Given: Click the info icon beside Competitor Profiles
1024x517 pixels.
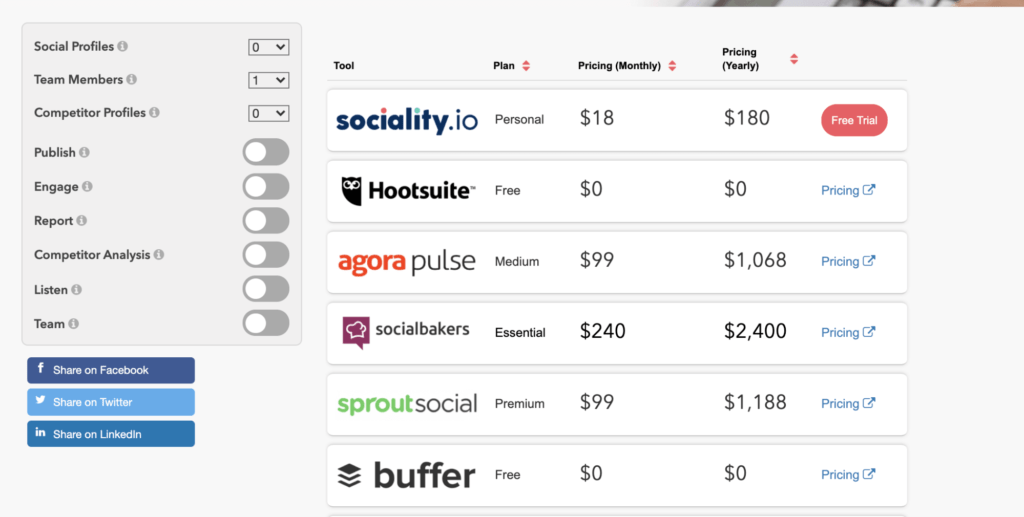Looking at the screenshot, I should click(x=154, y=113).
